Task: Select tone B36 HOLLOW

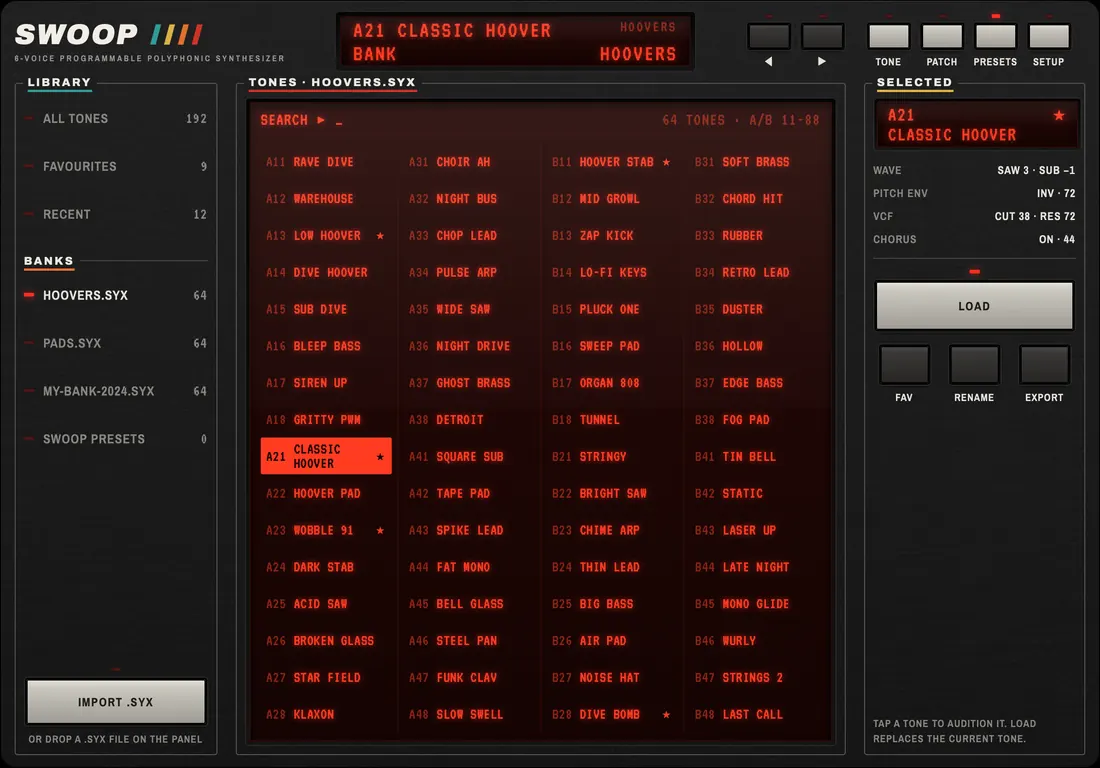Action: coord(755,346)
